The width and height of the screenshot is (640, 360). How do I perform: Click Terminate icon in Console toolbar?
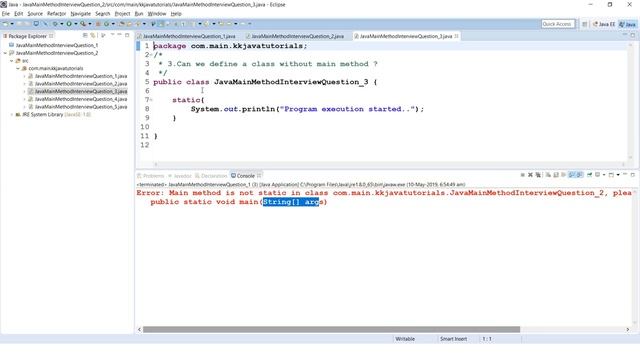coord(522,175)
